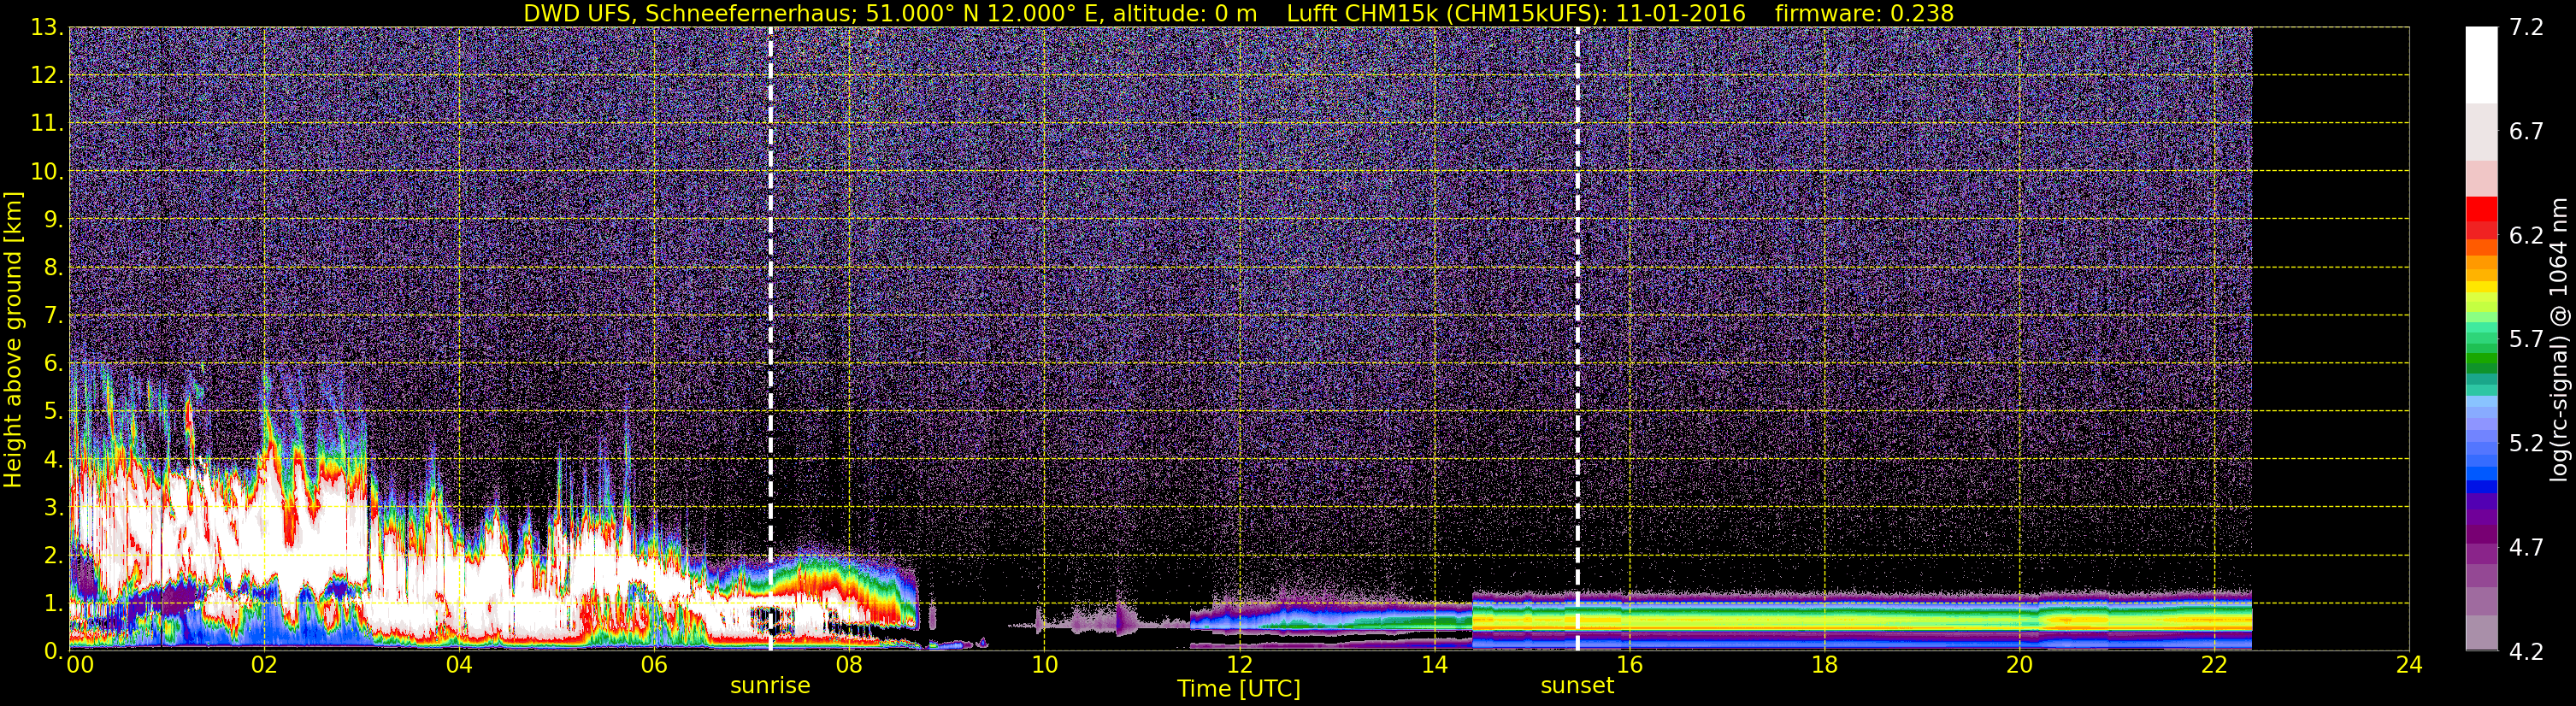2576x706 pixels.
Task: Click the colorbar tick value '4.7'
Action: (x=2526, y=548)
